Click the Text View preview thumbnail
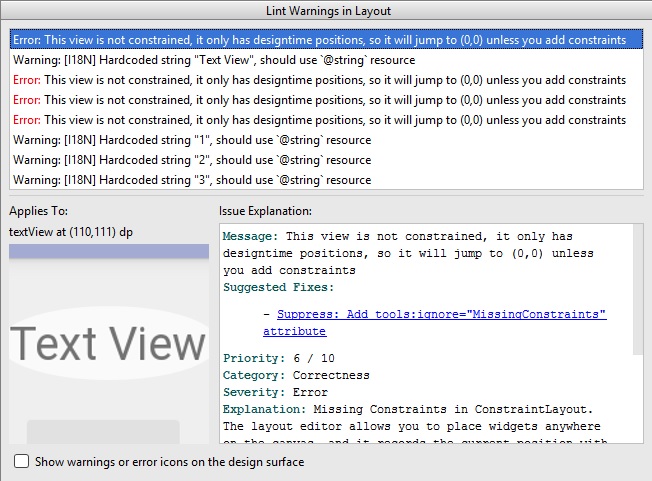652x481 pixels. click(x=109, y=343)
